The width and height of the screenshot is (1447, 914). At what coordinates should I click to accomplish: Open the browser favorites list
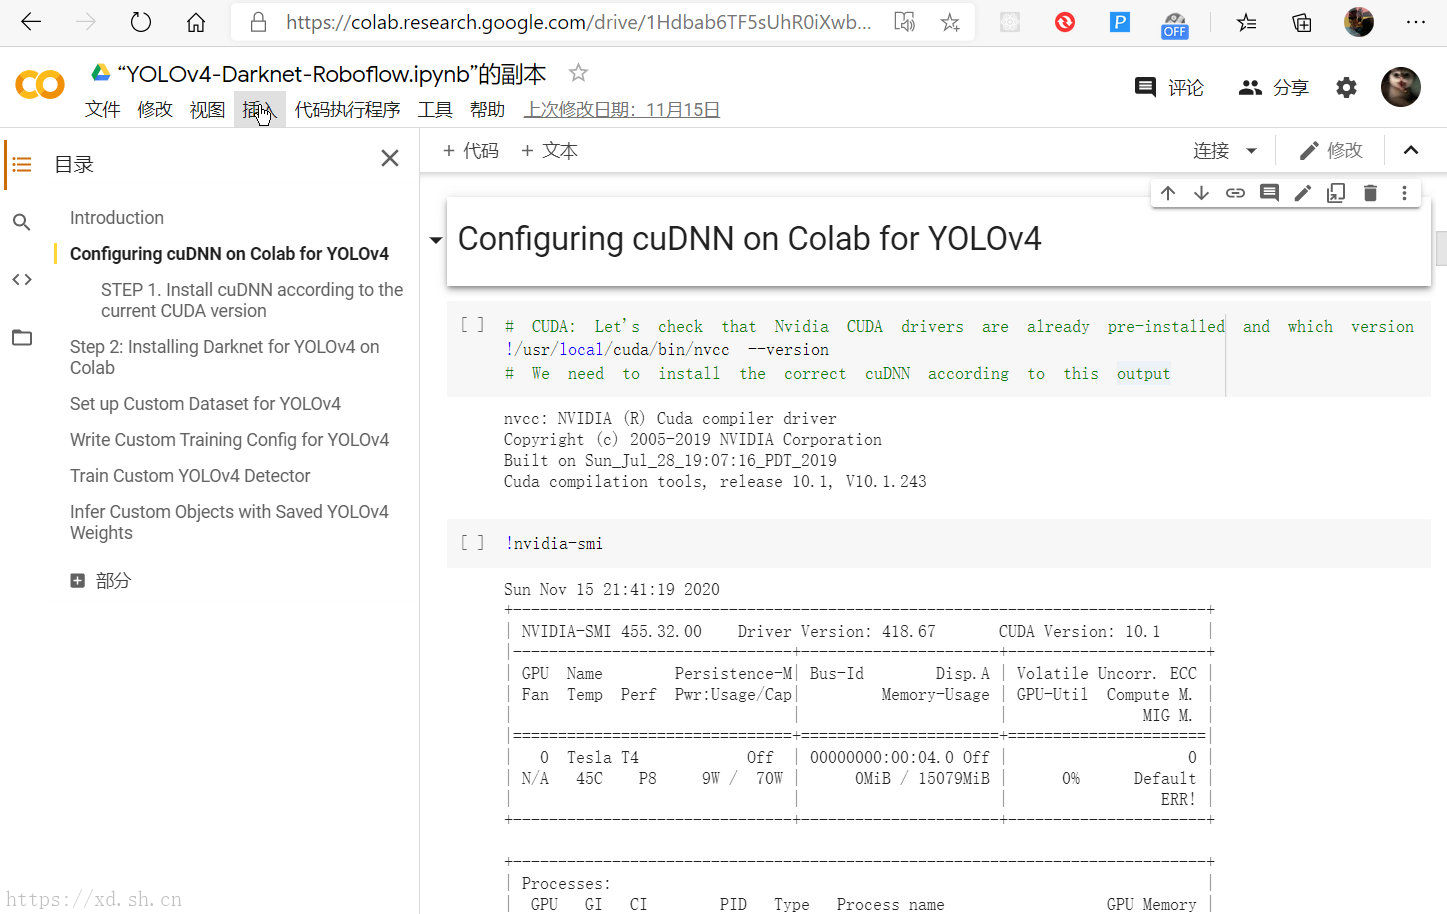click(1246, 22)
